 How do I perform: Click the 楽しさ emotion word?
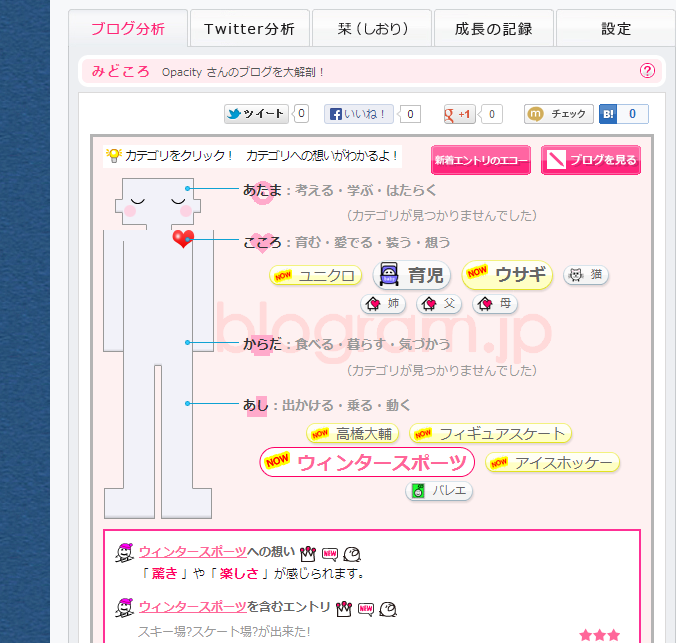click(x=239, y=573)
